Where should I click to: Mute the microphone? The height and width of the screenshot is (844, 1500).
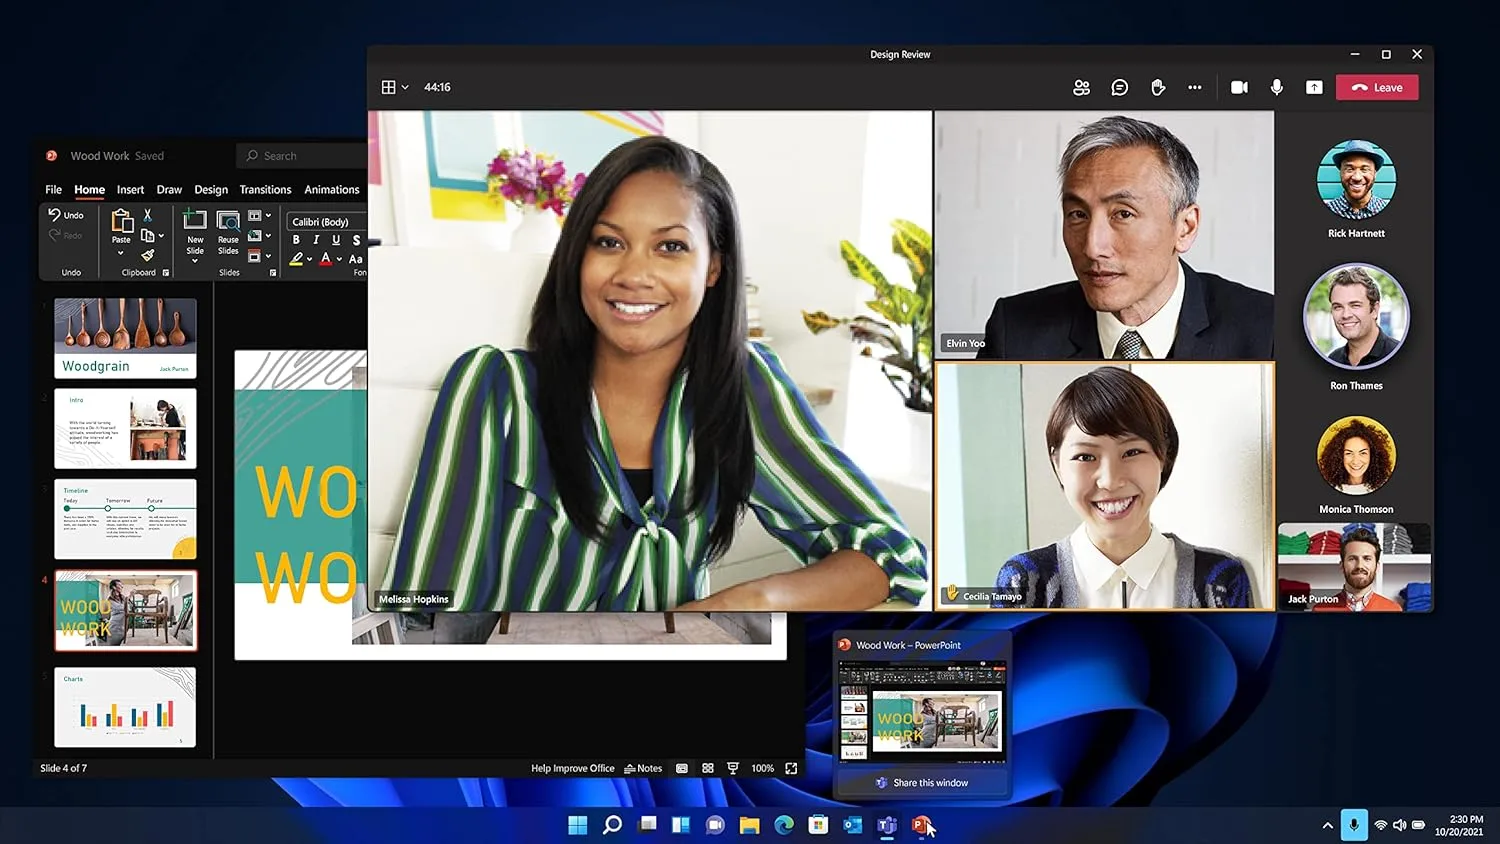point(1277,87)
